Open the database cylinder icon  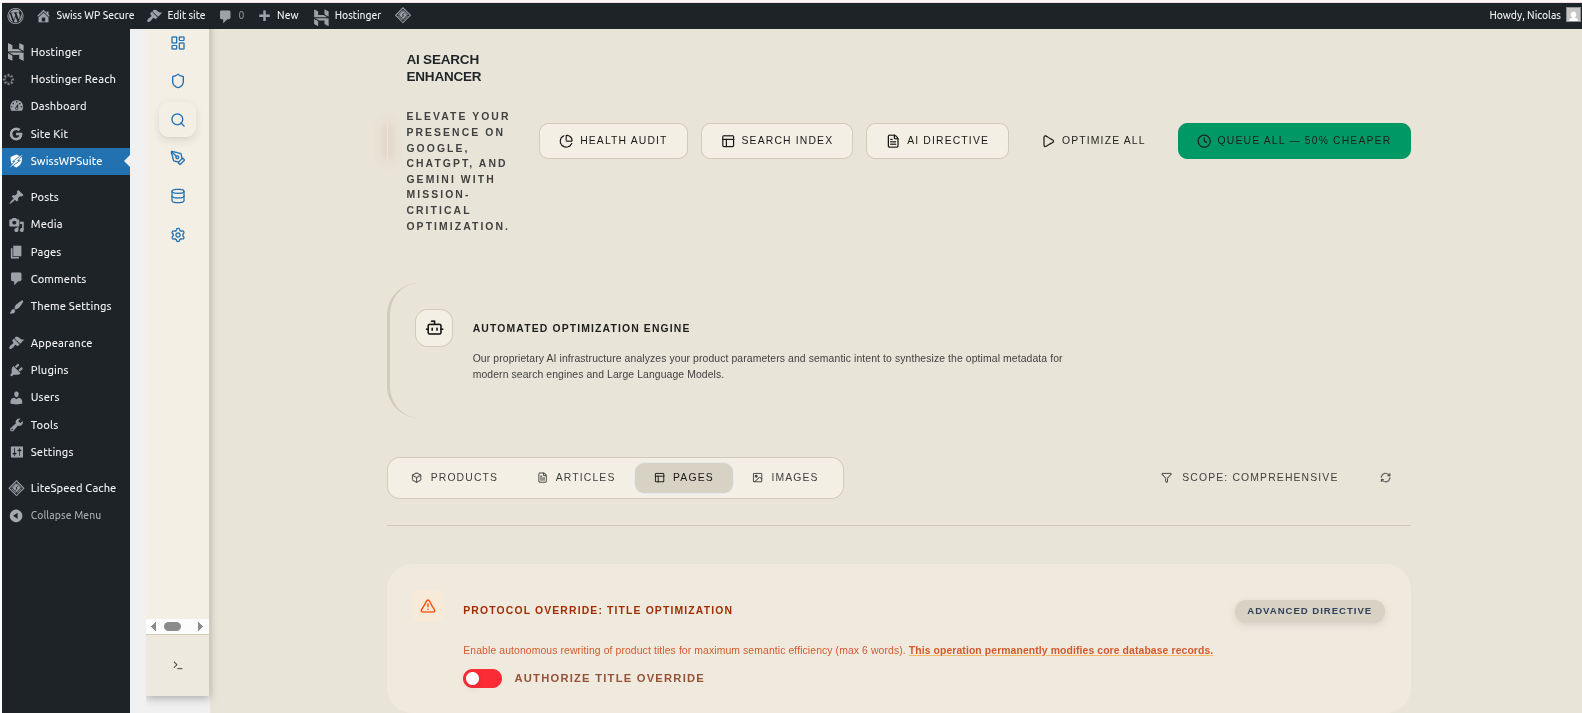click(178, 196)
